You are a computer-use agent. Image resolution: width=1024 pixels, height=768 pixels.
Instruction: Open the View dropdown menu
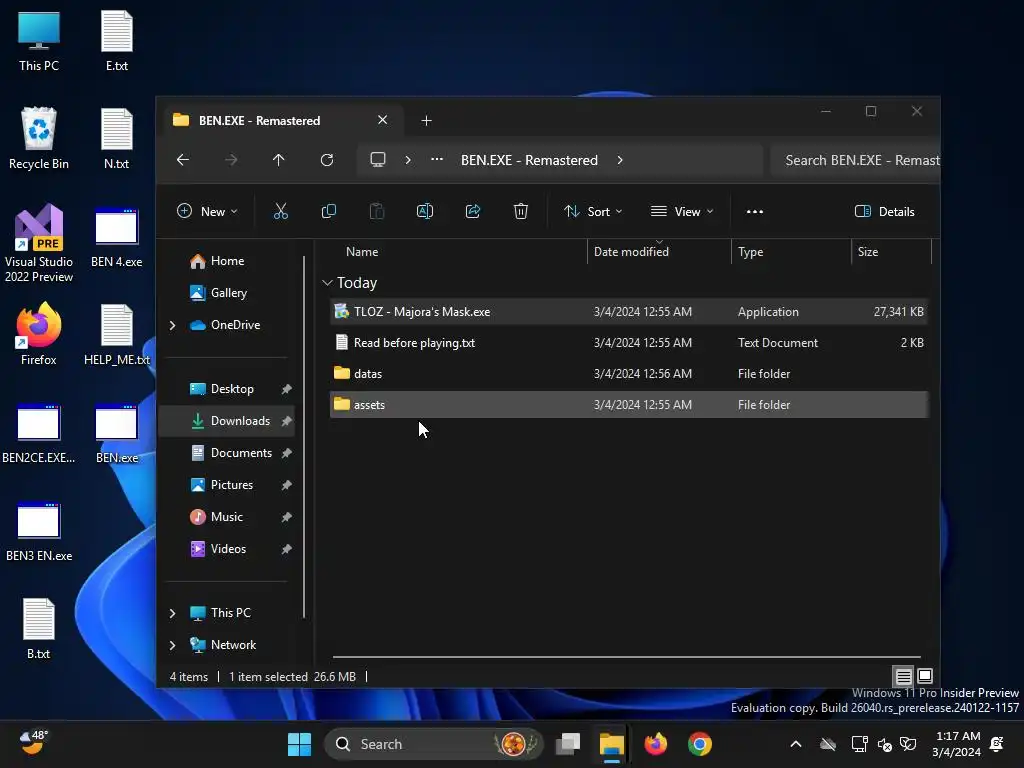[682, 212]
